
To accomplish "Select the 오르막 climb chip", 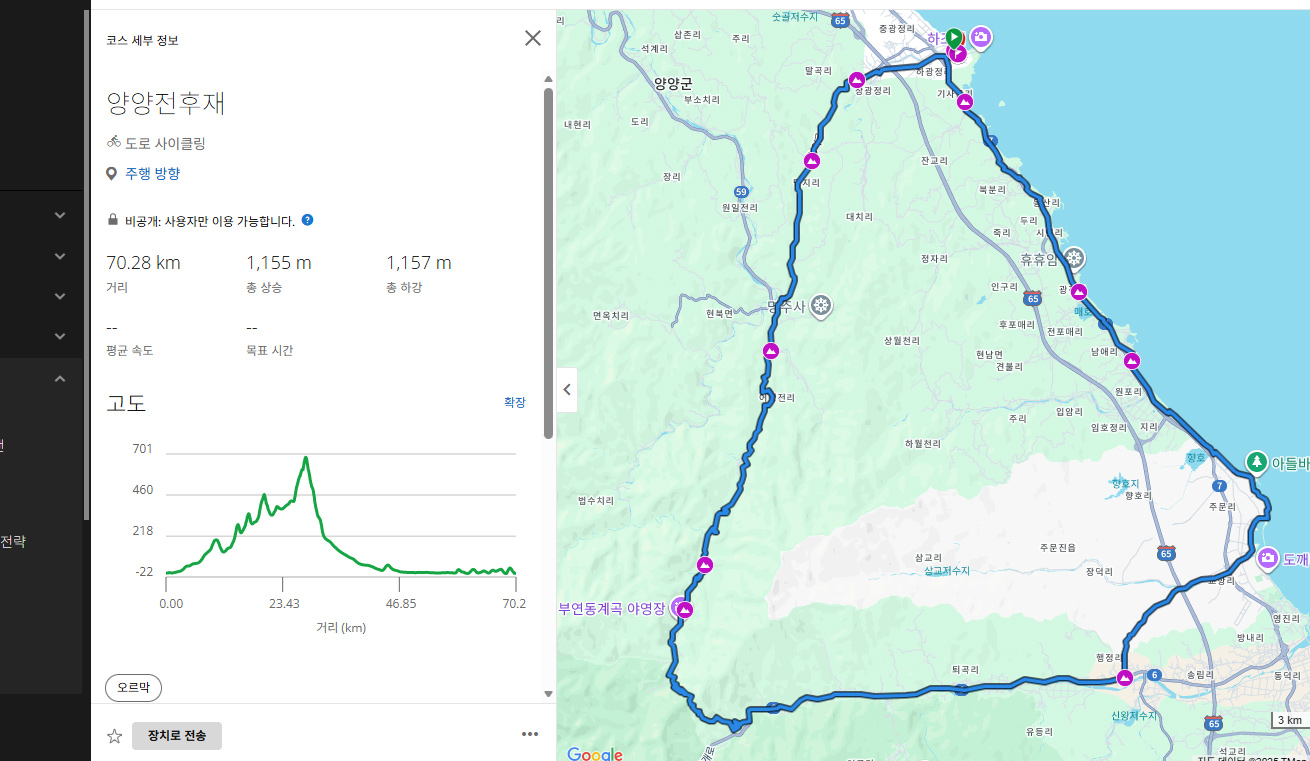I will click(133, 688).
